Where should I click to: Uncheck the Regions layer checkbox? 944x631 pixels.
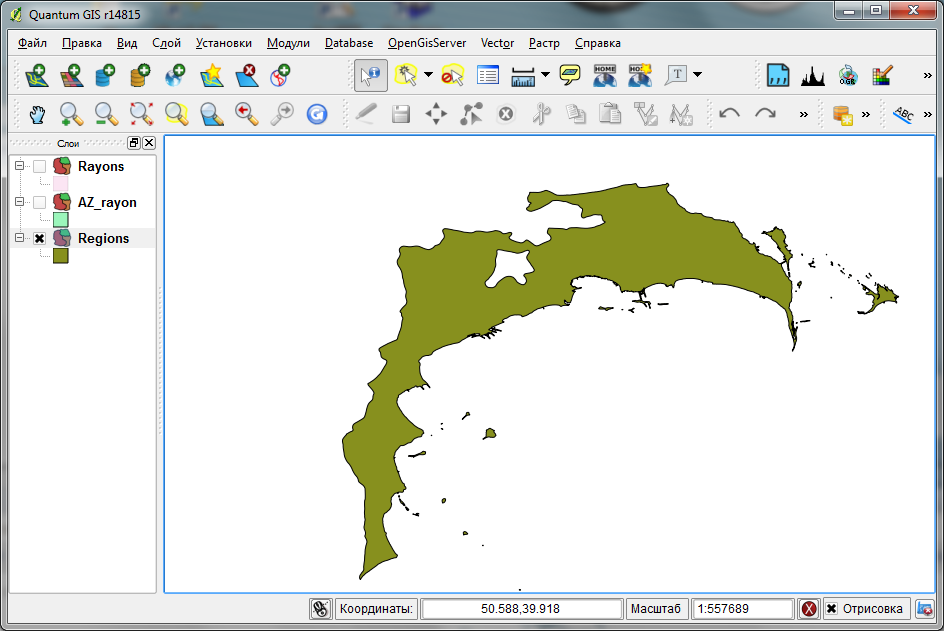39,239
